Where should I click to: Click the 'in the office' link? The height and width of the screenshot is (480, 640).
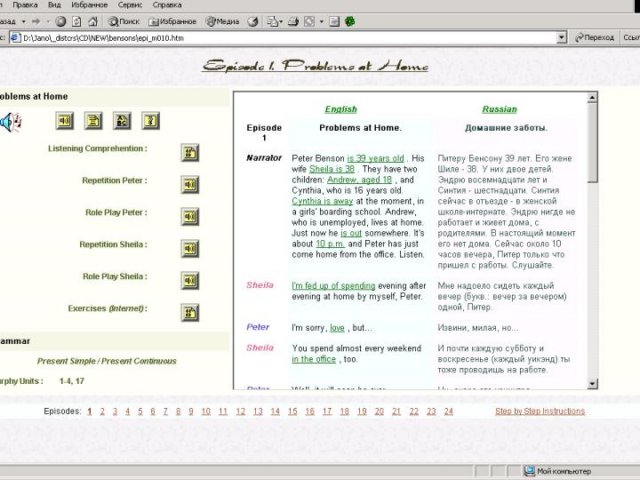(314, 359)
